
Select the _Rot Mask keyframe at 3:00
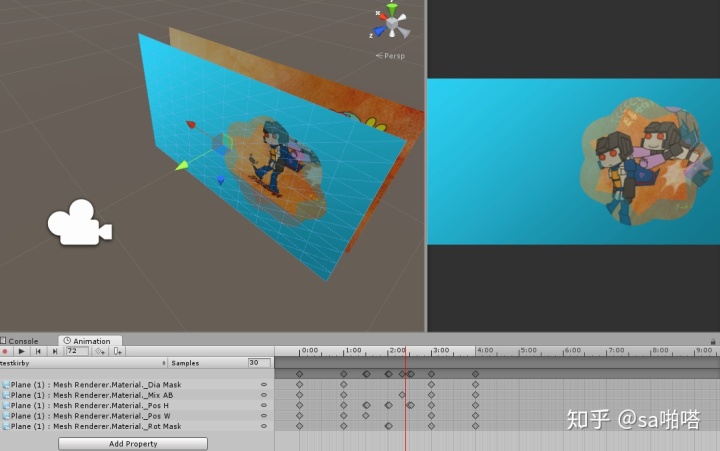[x=431, y=426]
